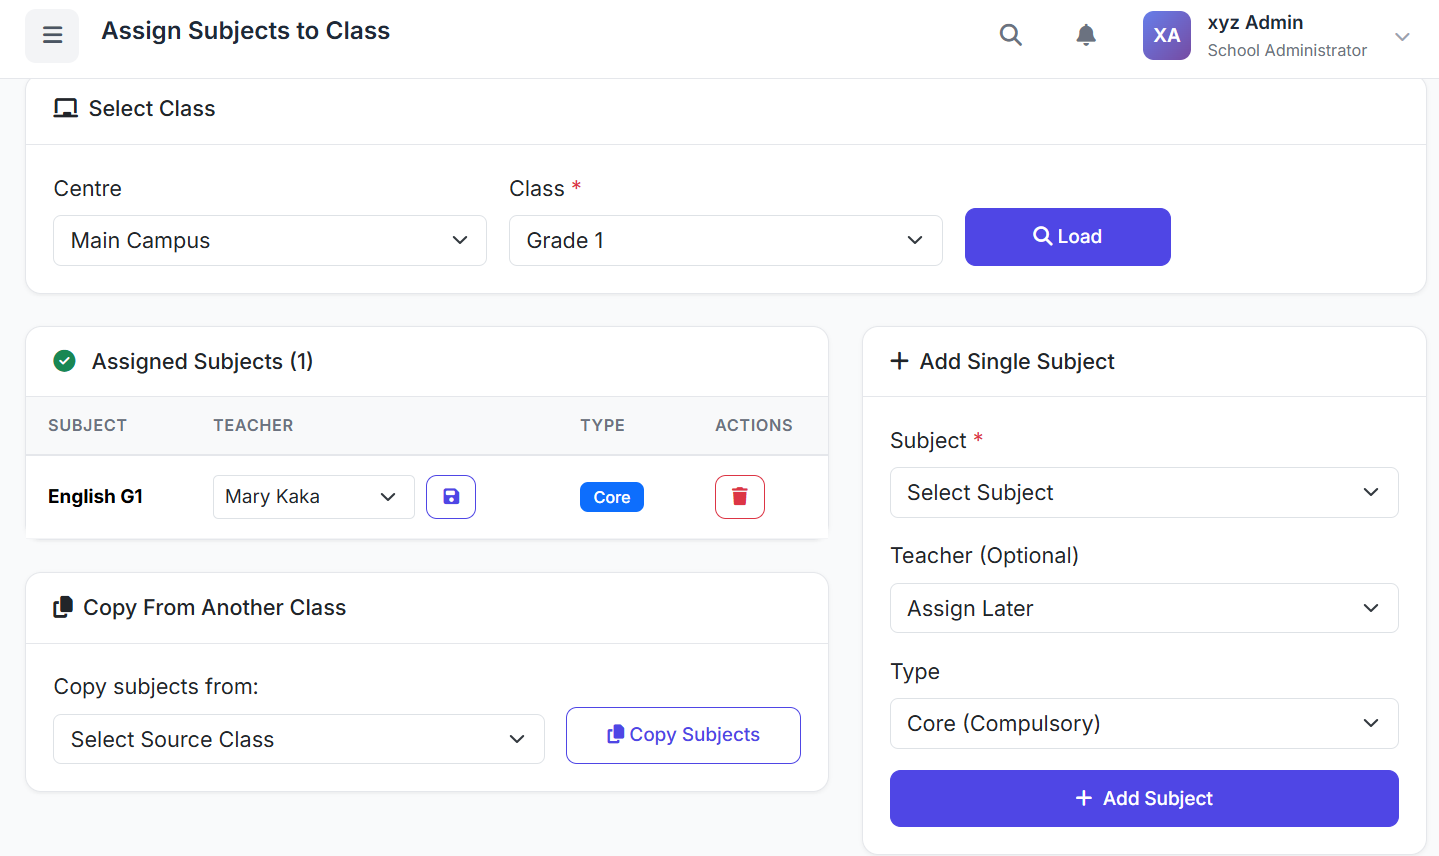The image size is (1439, 856).
Task: Open the notifications bell
Action: 1086,35
